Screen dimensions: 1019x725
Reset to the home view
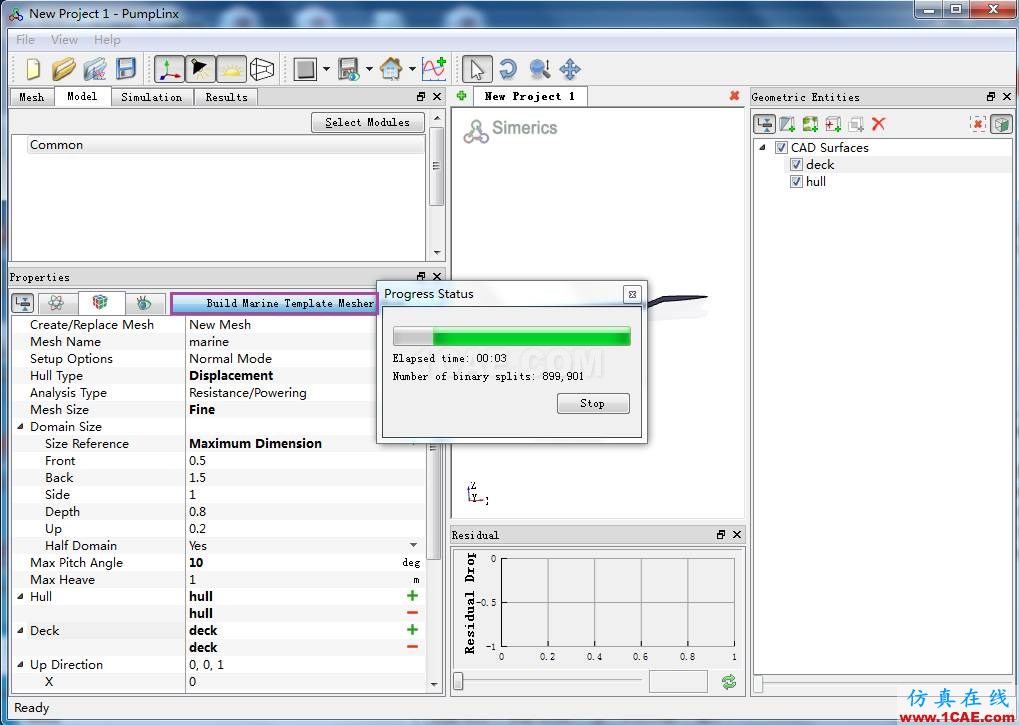tap(391, 69)
